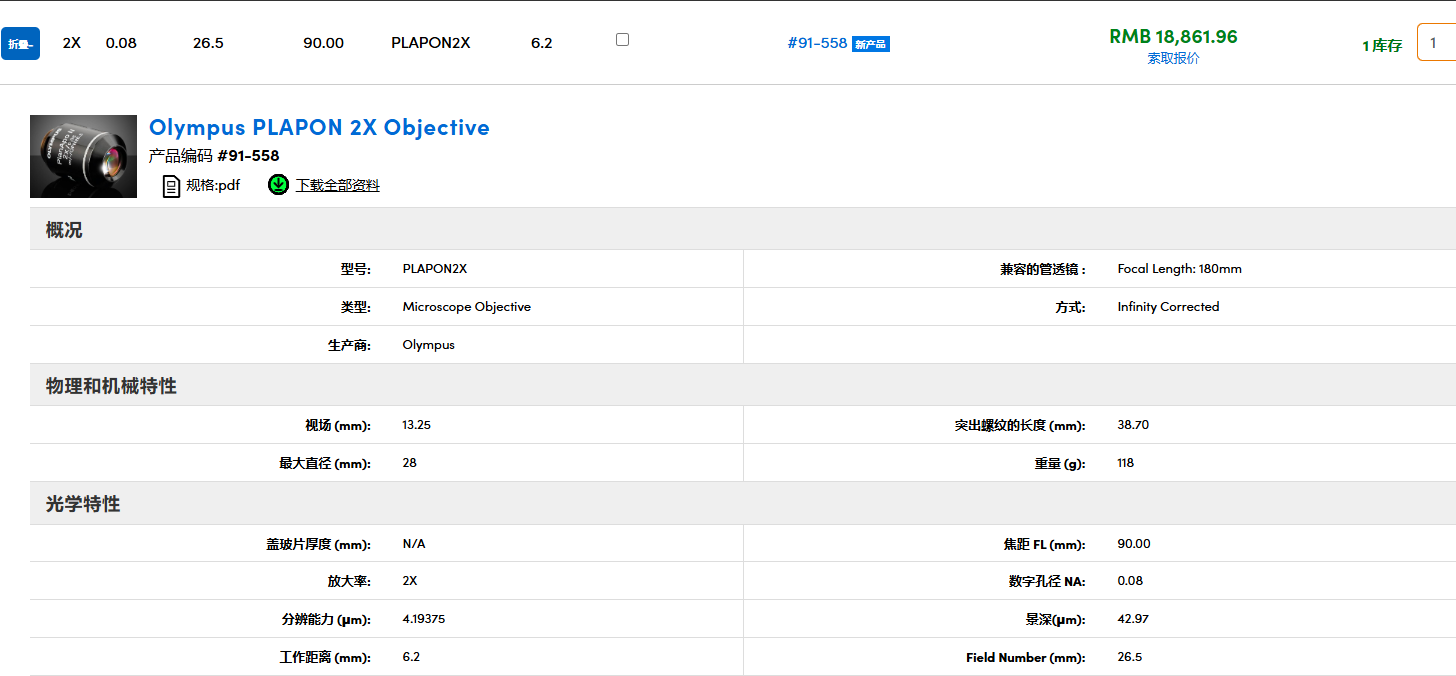Select the 物理和机械特性 section header
The width and height of the screenshot is (1456, 676).
[111, 386]
